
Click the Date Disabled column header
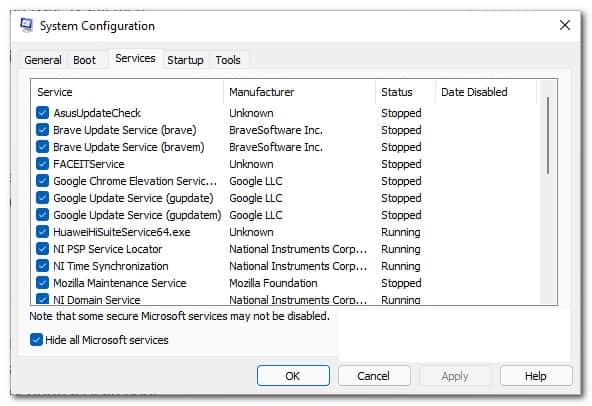pos(486,92)
